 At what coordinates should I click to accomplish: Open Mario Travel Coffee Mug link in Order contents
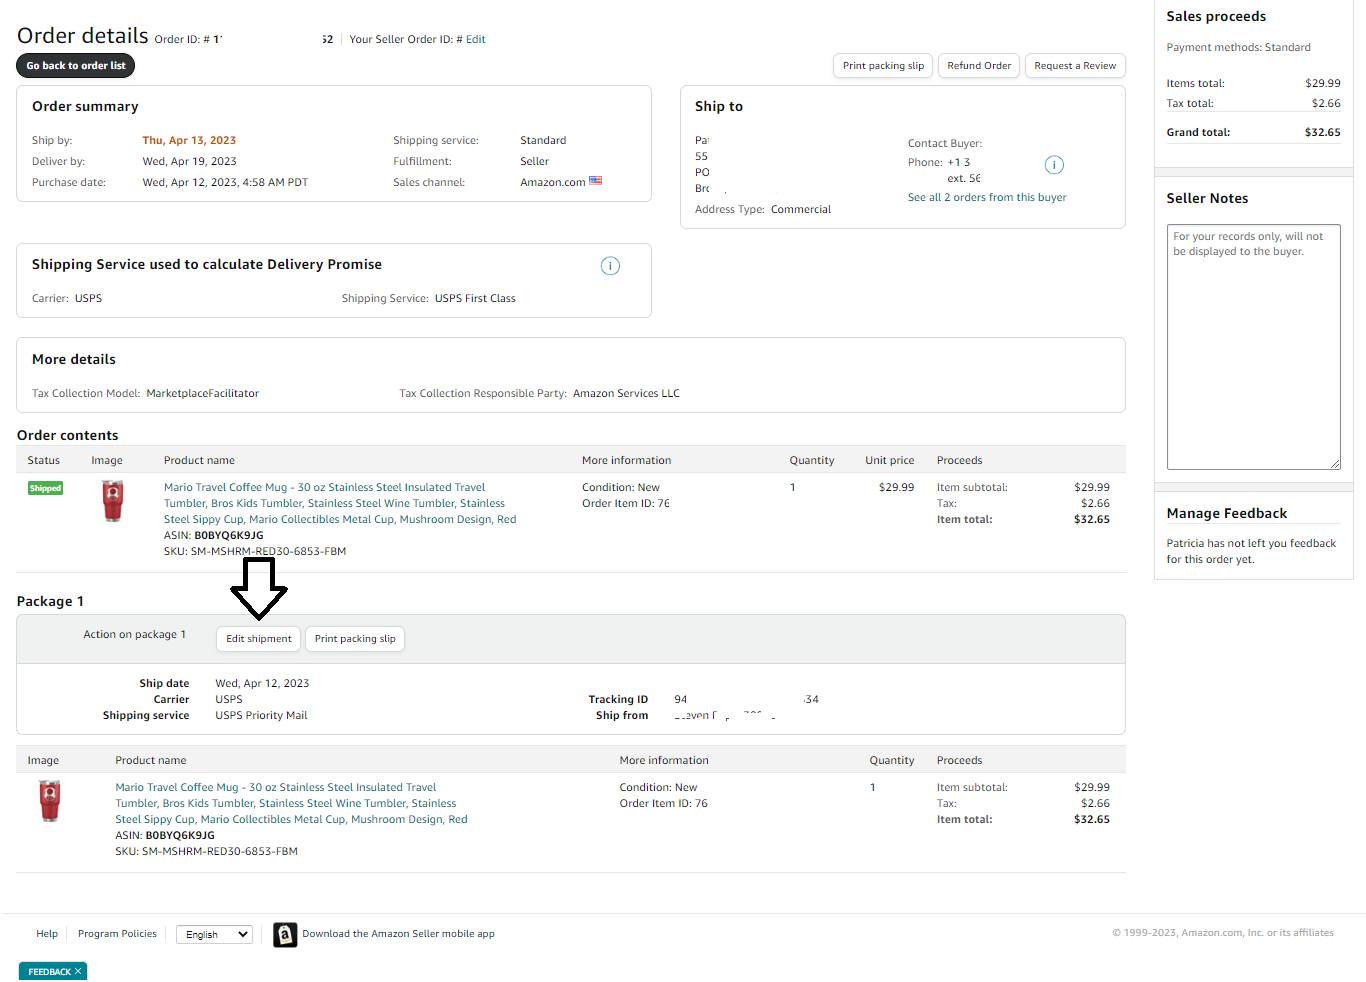(340, 503)
